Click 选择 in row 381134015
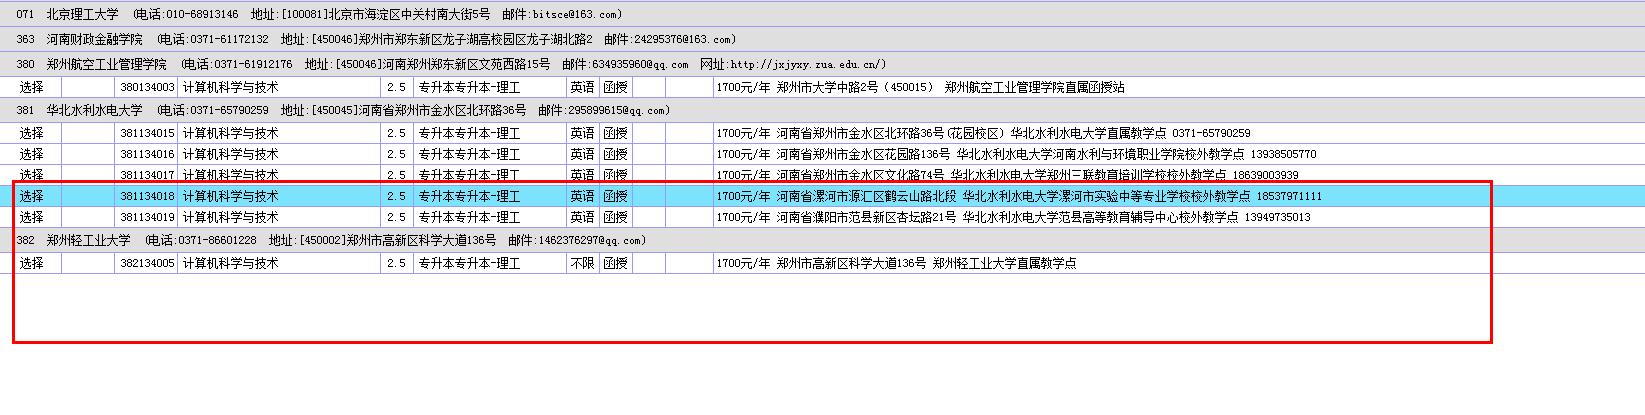The width and height of the screenshot is (1645, 415). 32,133
